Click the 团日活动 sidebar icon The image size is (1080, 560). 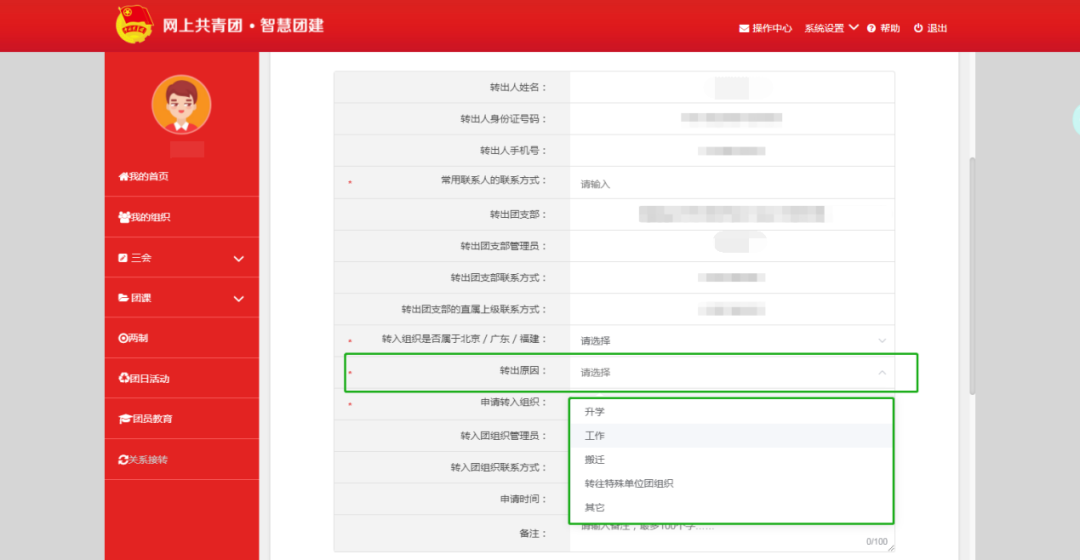[123, 378]
